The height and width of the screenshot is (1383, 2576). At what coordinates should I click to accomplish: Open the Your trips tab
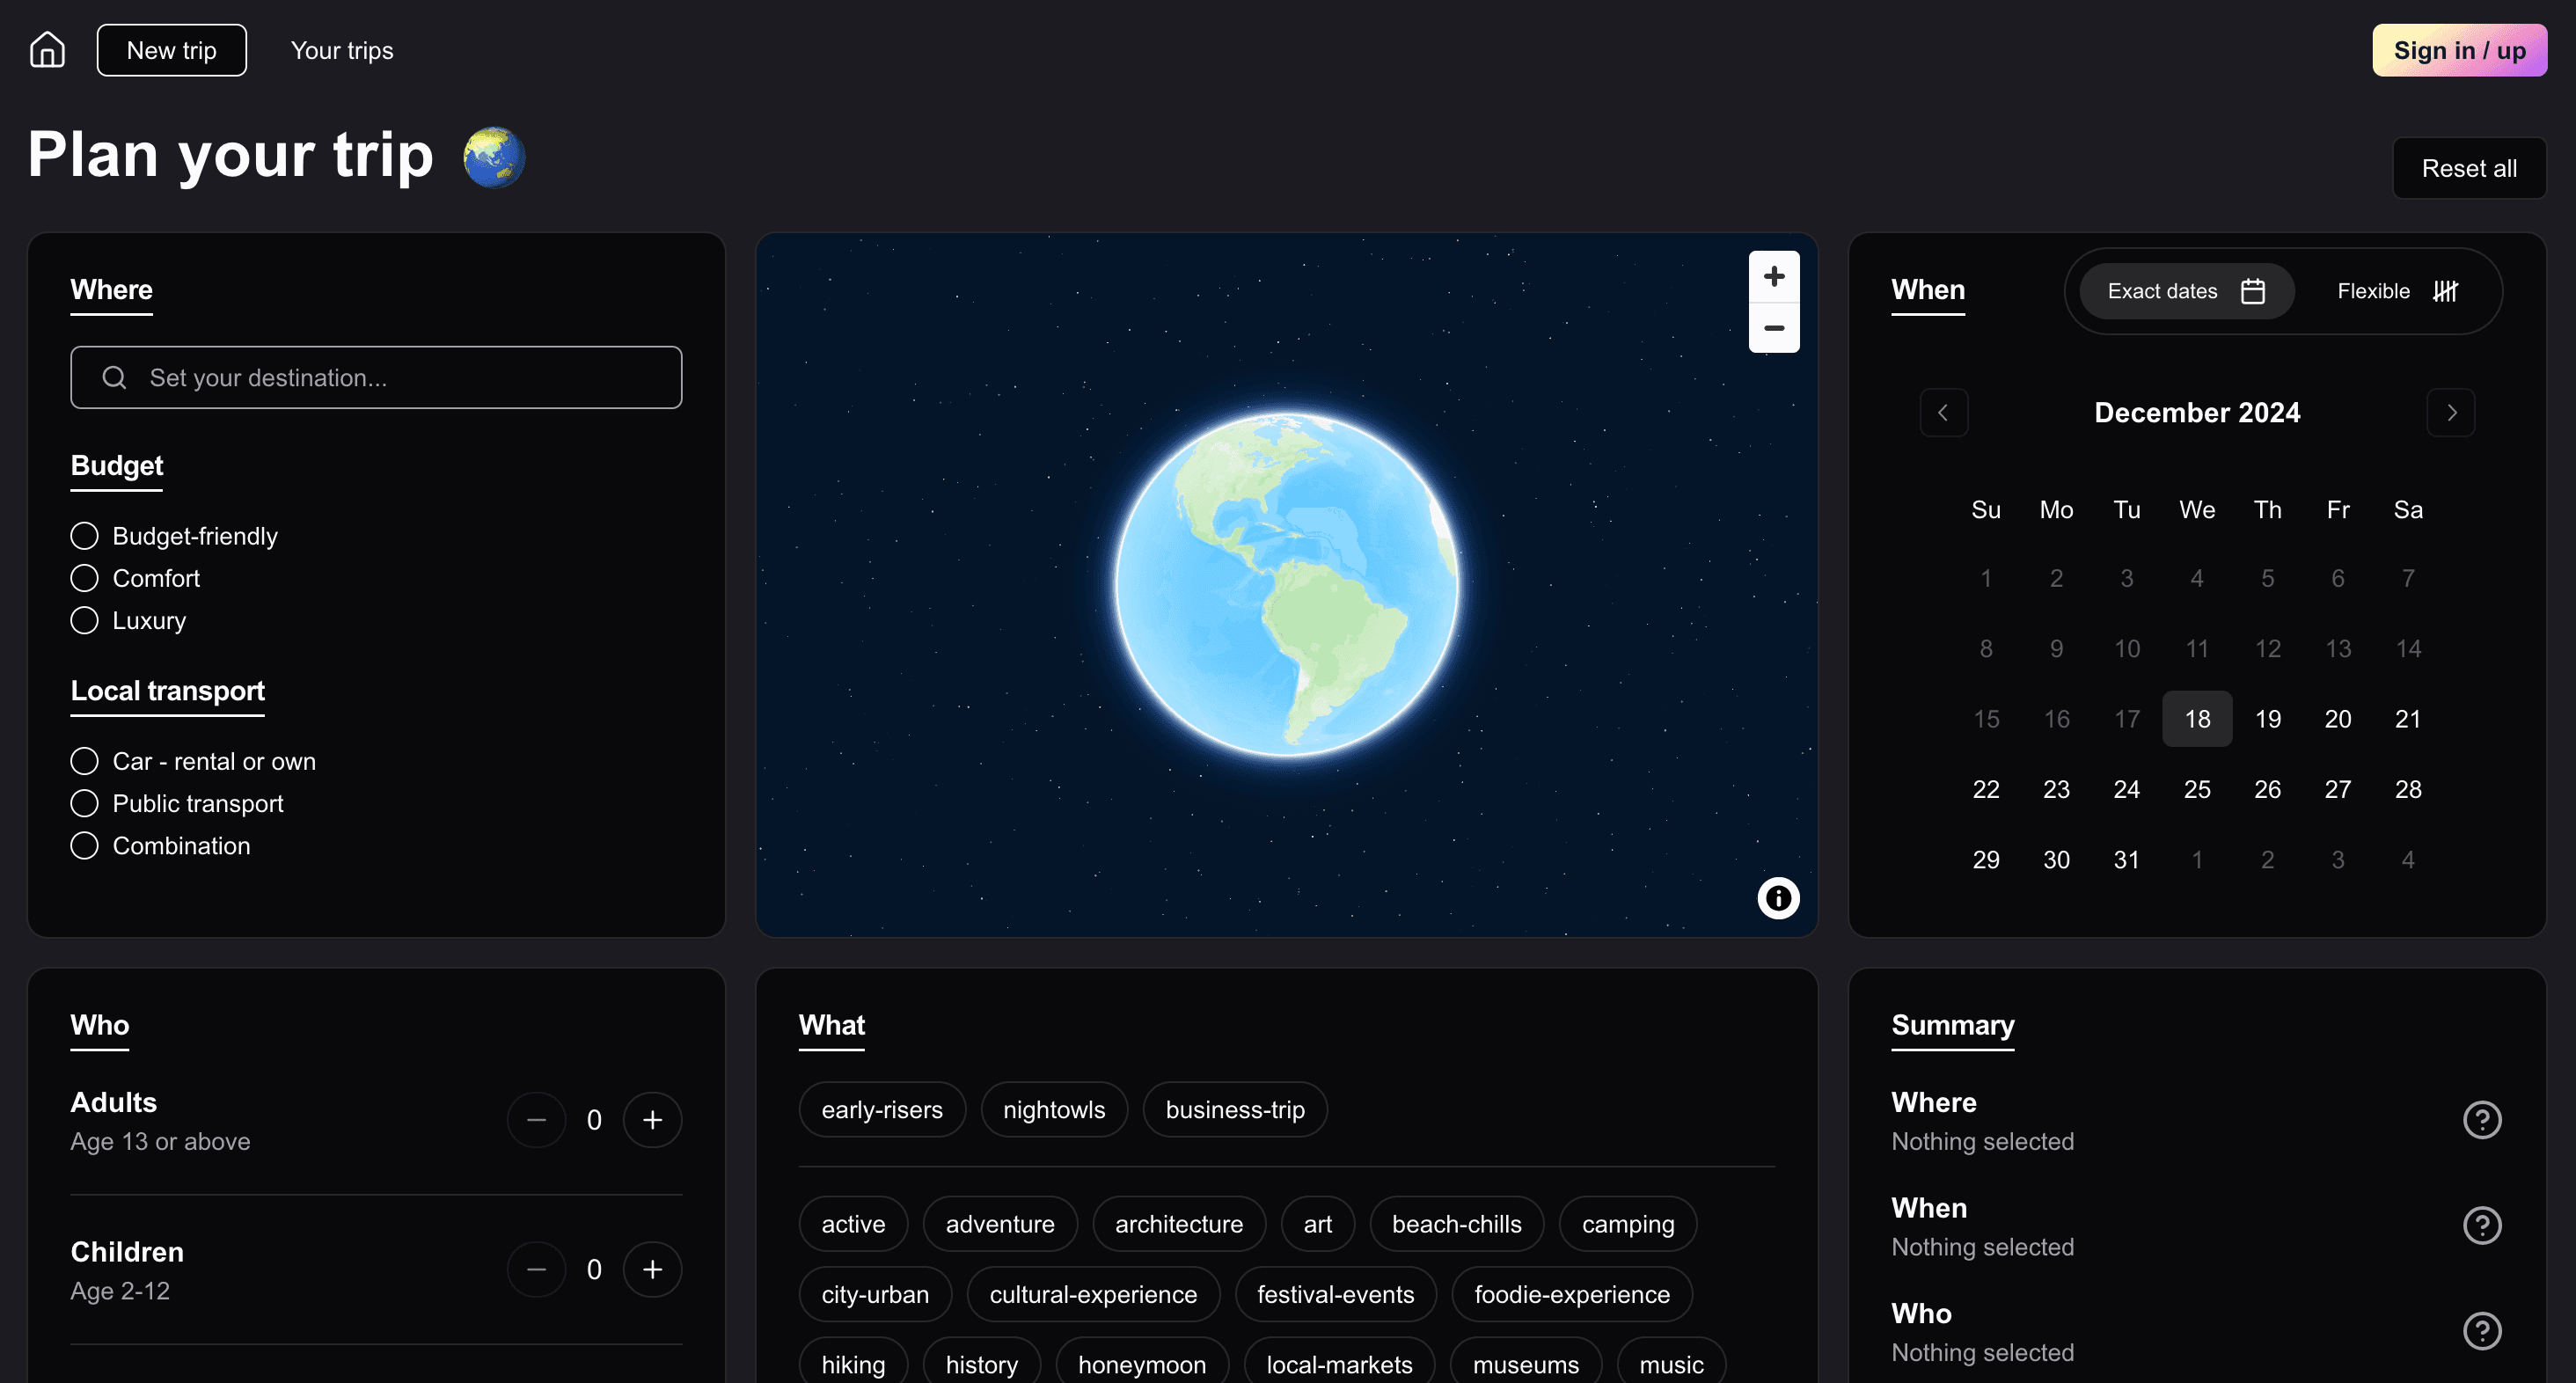(342, 50)
